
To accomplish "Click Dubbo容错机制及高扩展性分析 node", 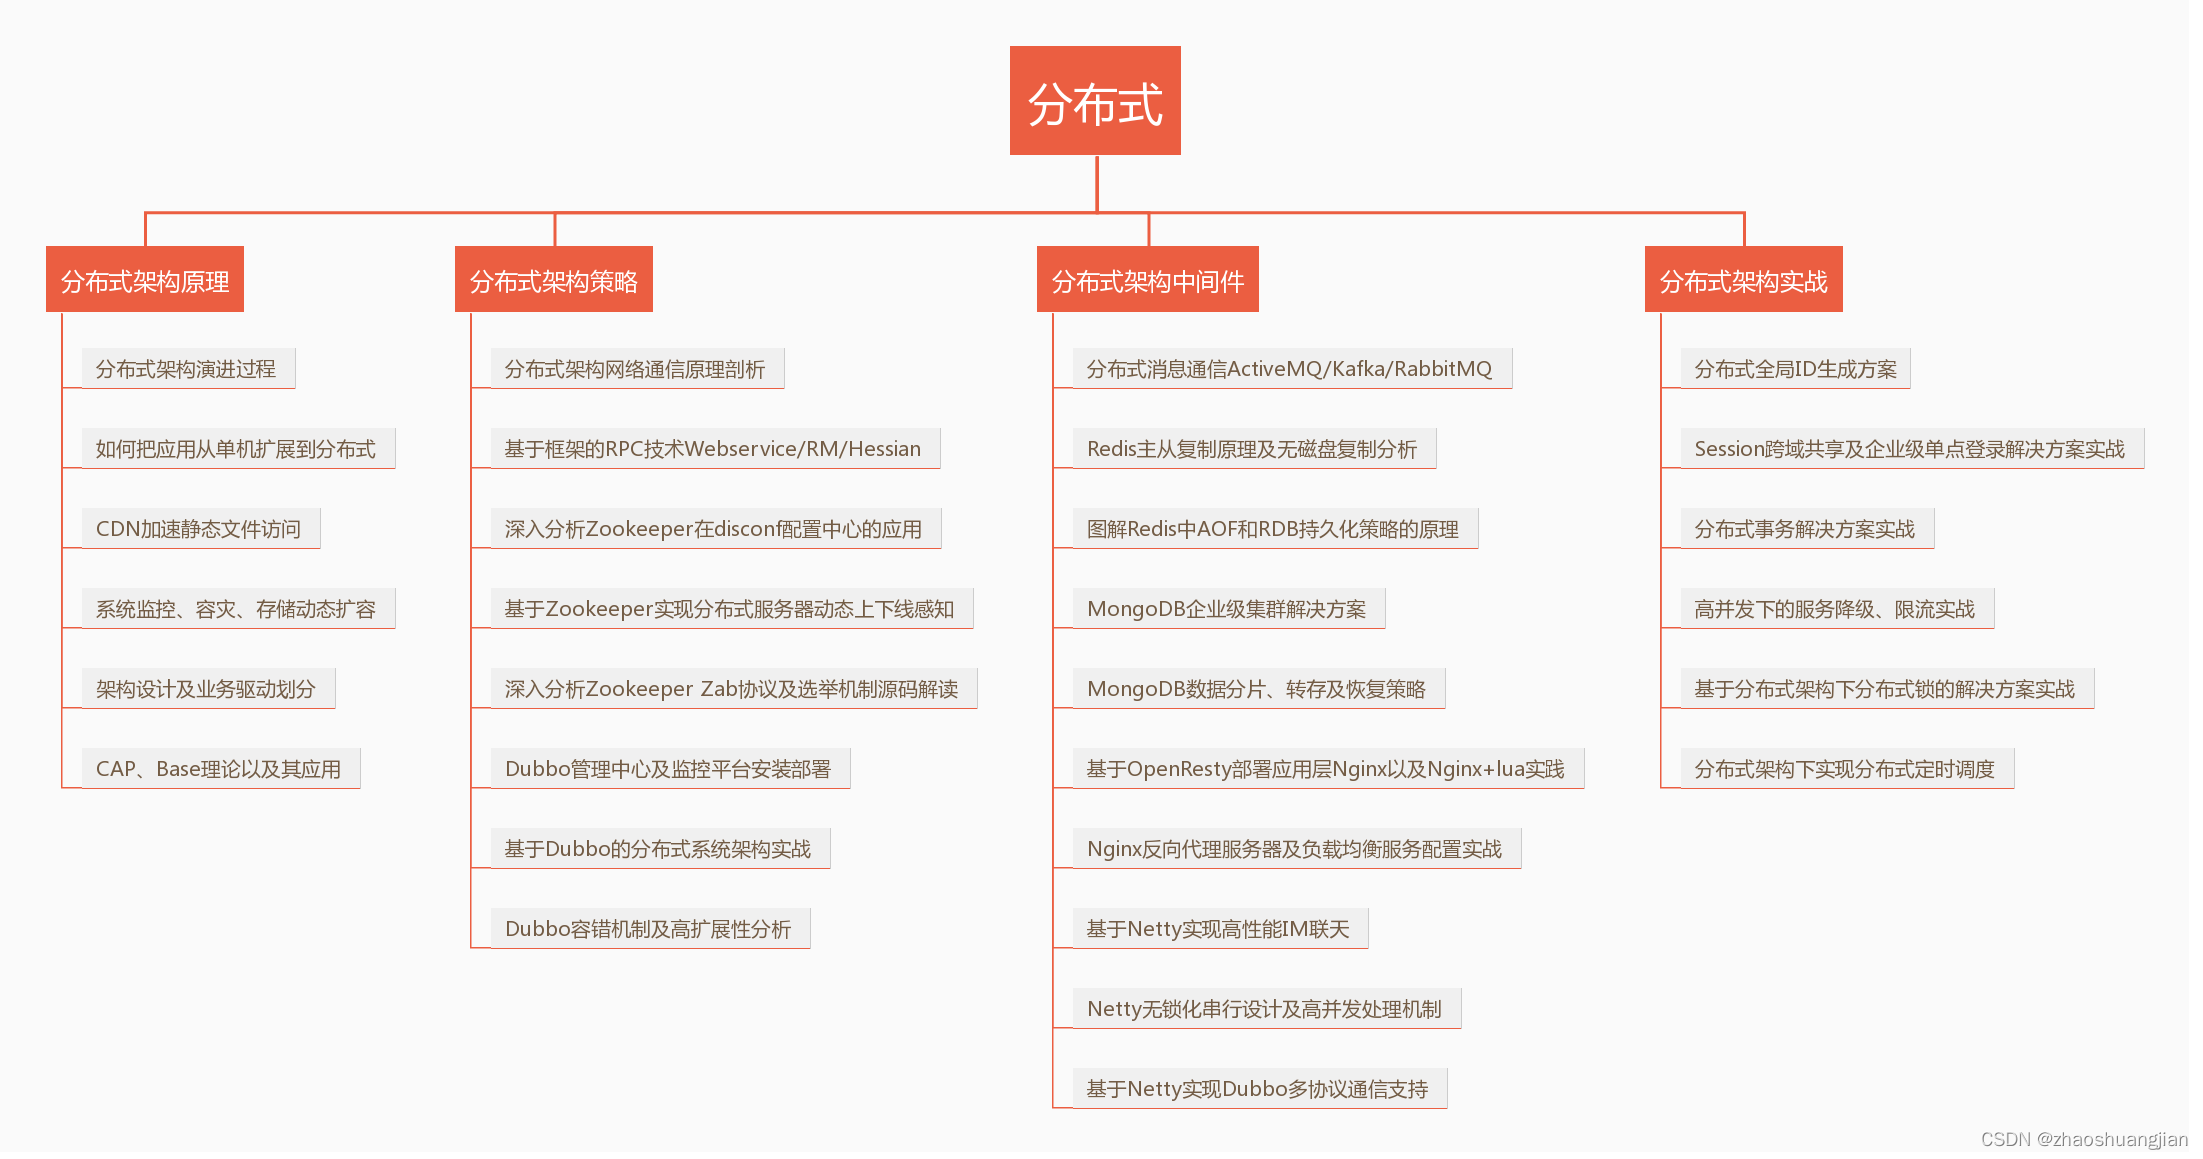I will [650, 928].
